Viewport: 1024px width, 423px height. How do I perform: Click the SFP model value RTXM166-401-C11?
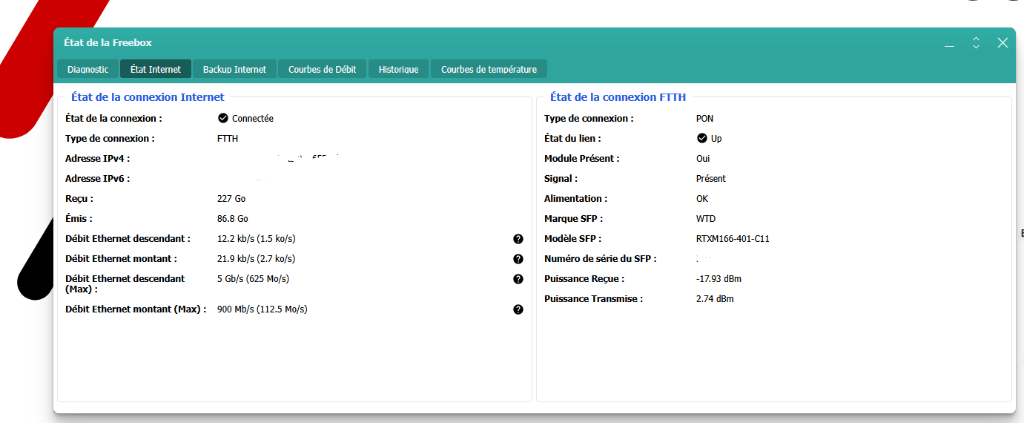(x=732, y=239)
